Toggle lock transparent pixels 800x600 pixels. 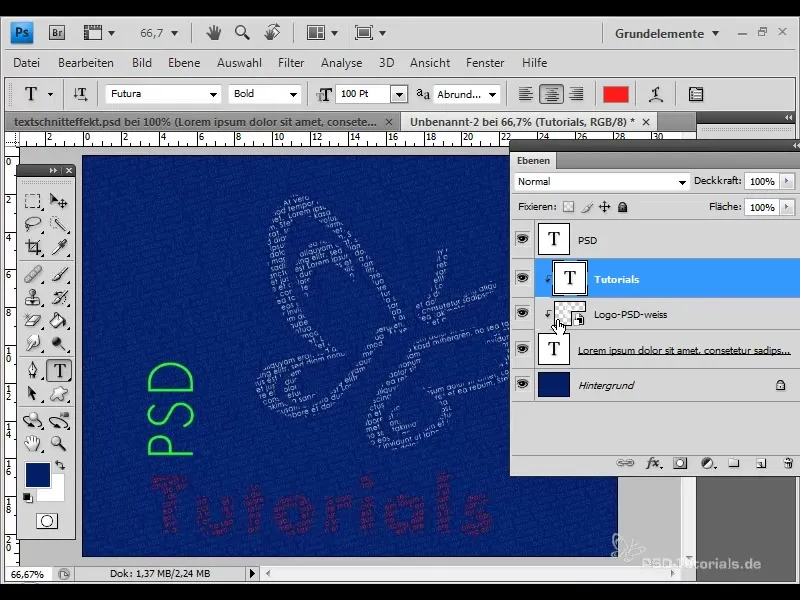tap(568, 207)
